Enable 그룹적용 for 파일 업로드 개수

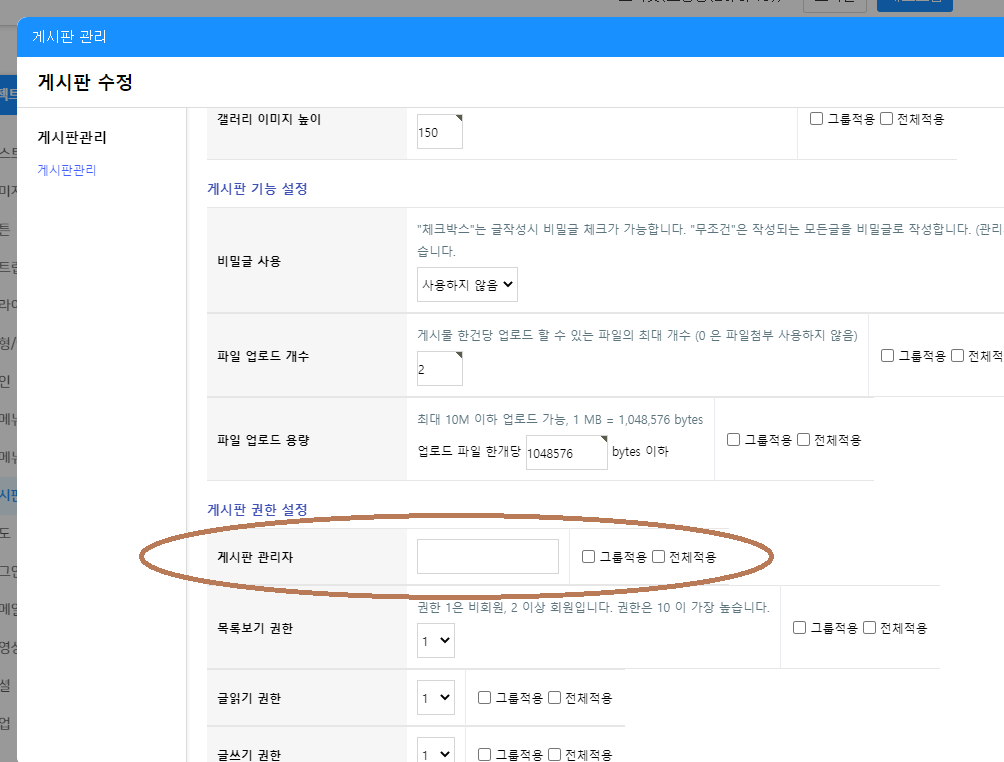point(888,355)
